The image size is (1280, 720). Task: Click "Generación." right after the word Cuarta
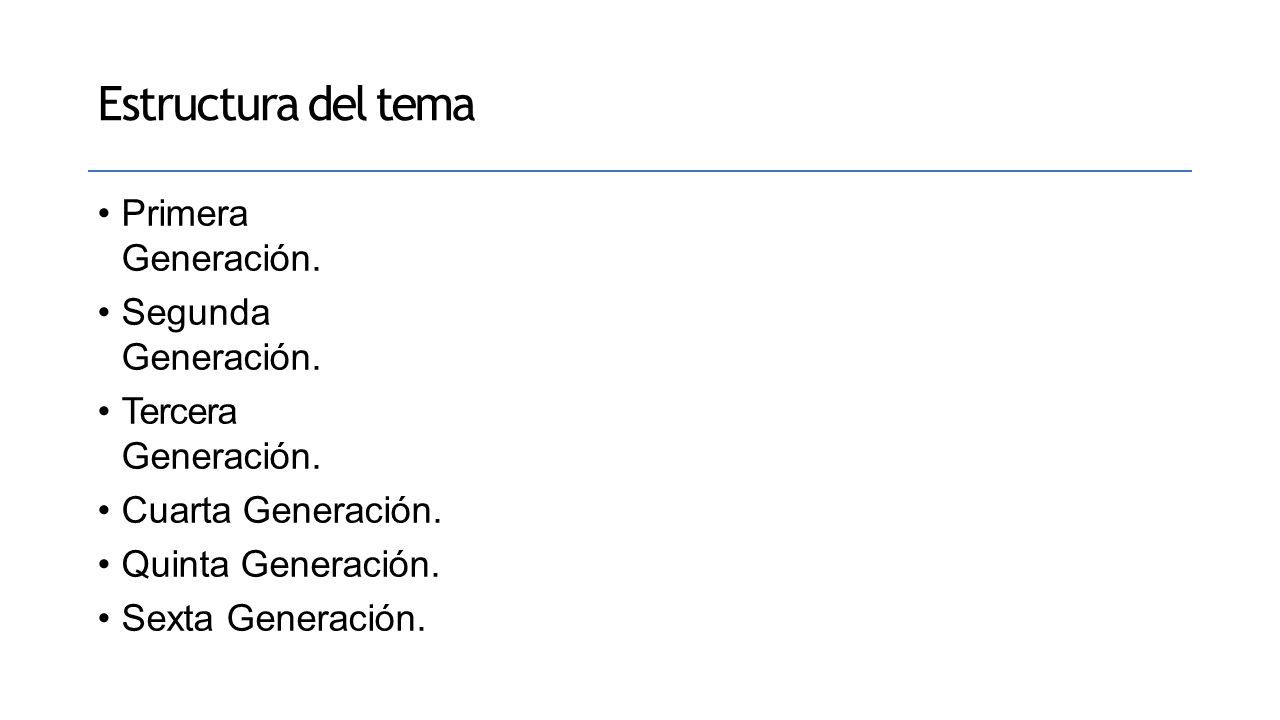pos(342,513)
